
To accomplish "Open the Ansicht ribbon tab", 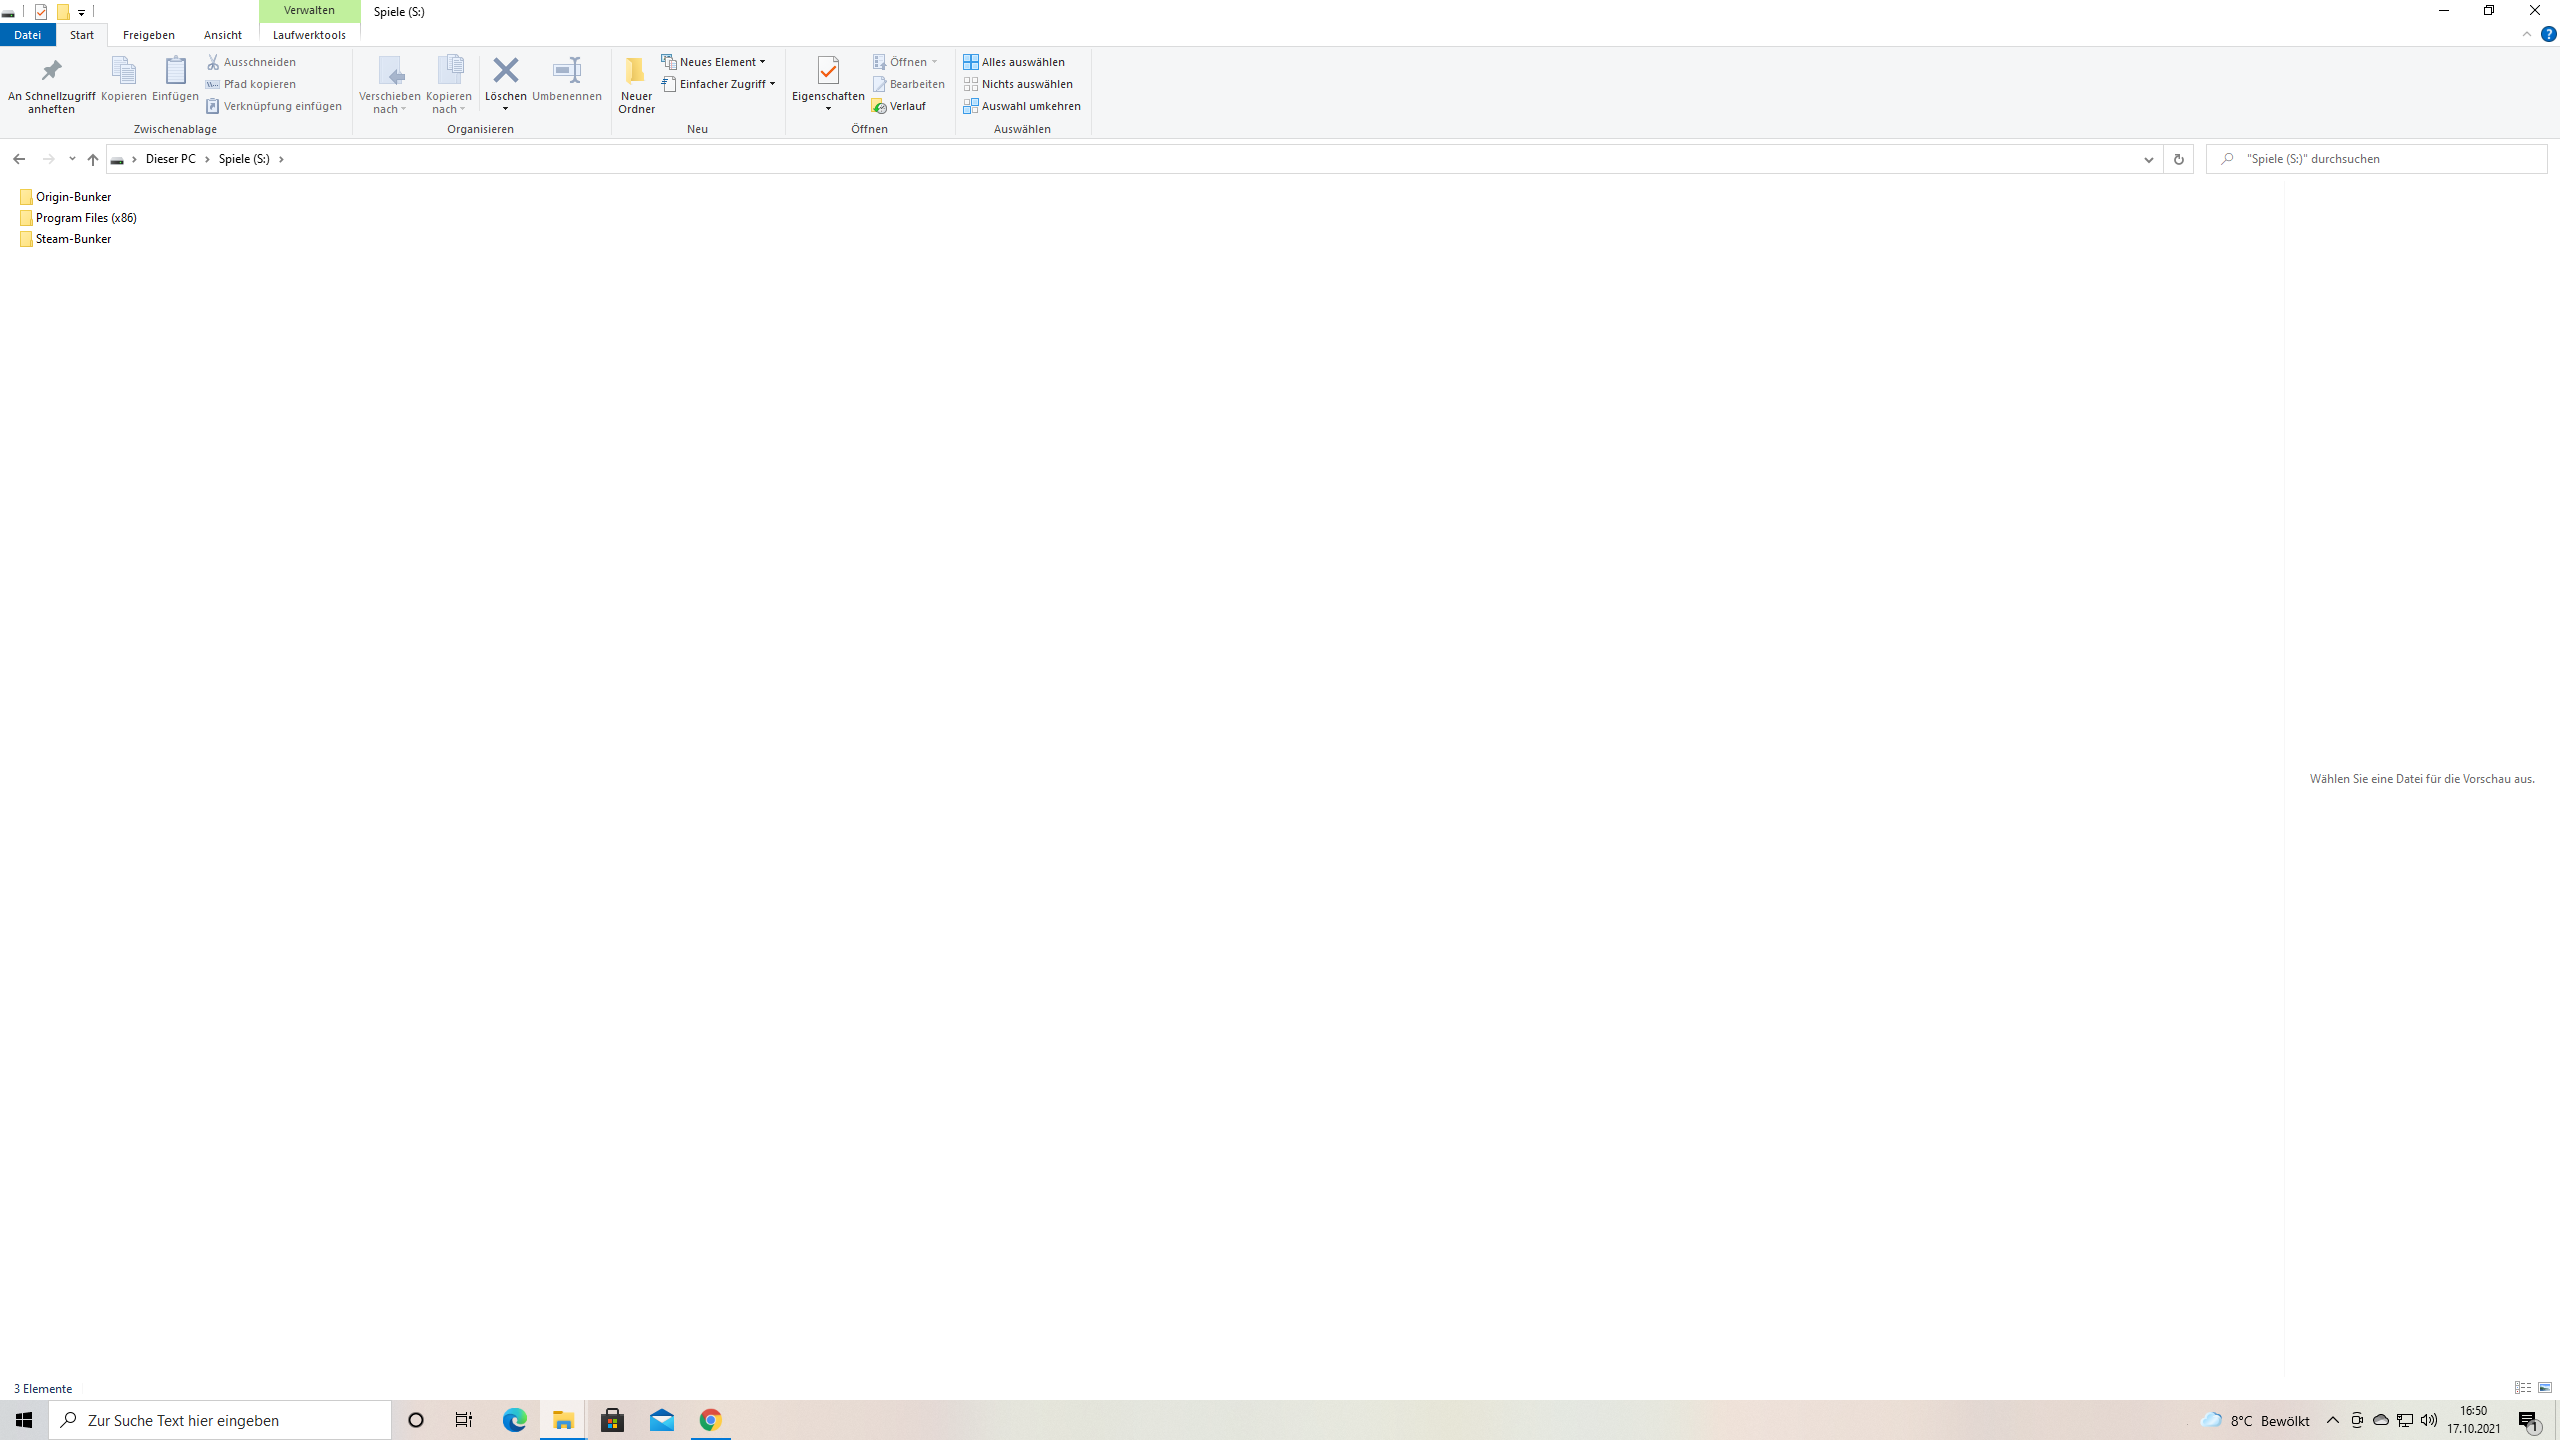I will click(x=222, y=35).
